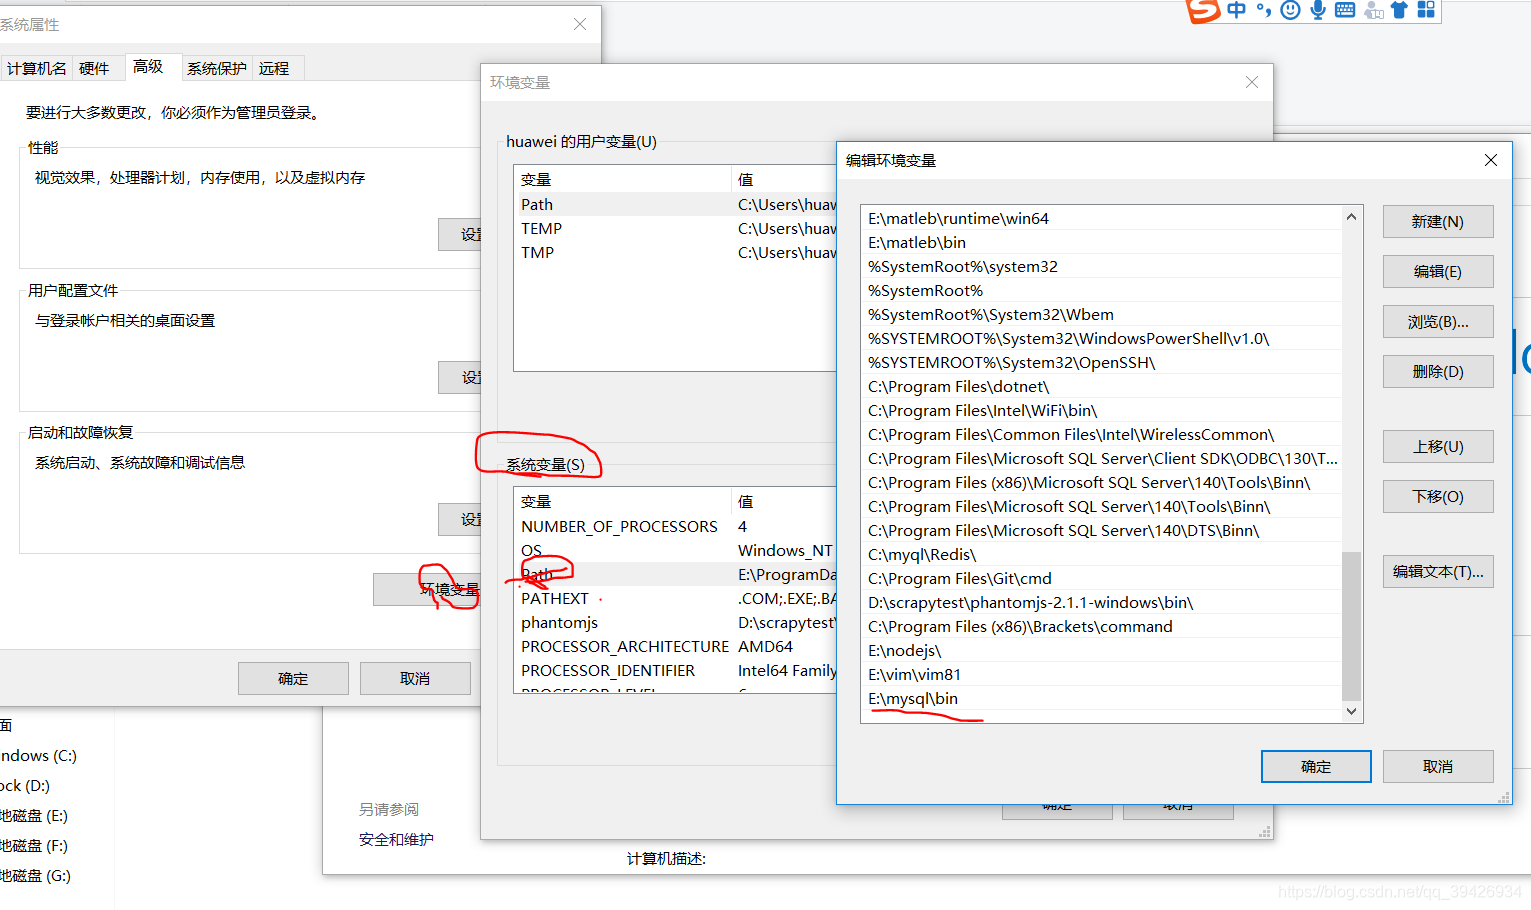This screenshot has width=1531, height=910.
Task: Select the Intel\WirelessCommon\ entry
Action: coord(1101,434)
